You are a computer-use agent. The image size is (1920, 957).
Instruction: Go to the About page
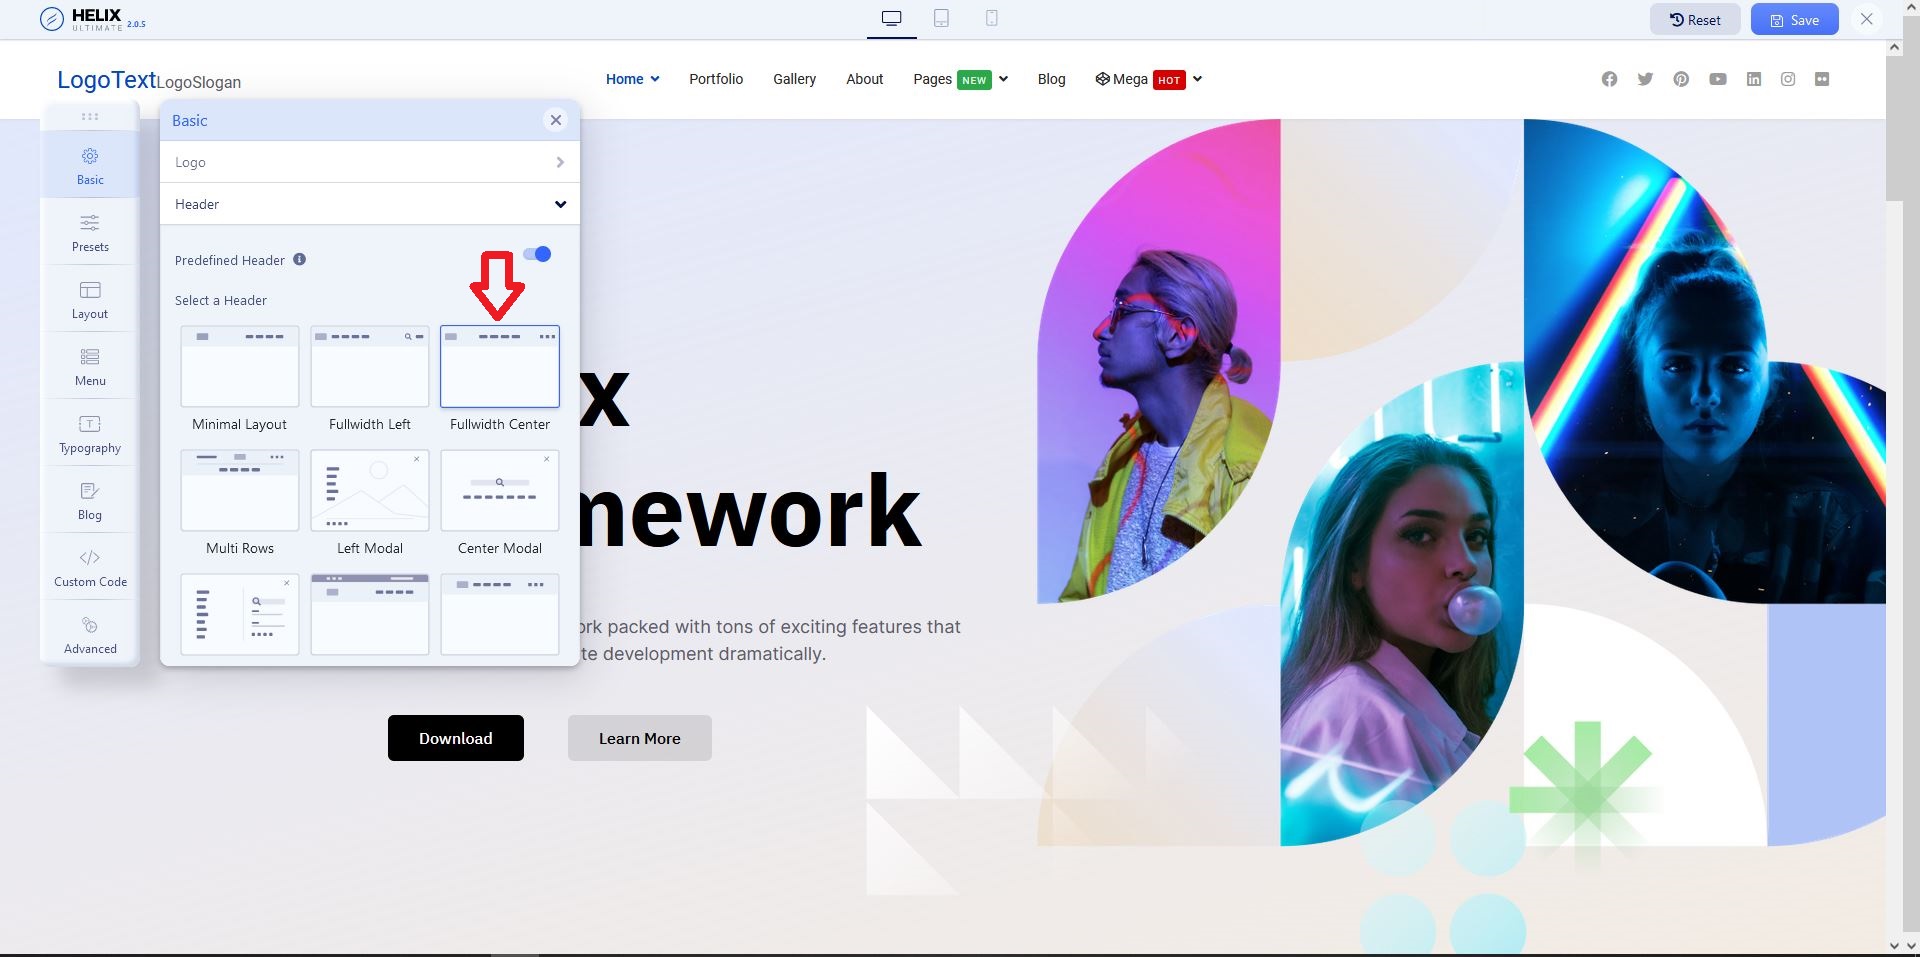point(865,79)
